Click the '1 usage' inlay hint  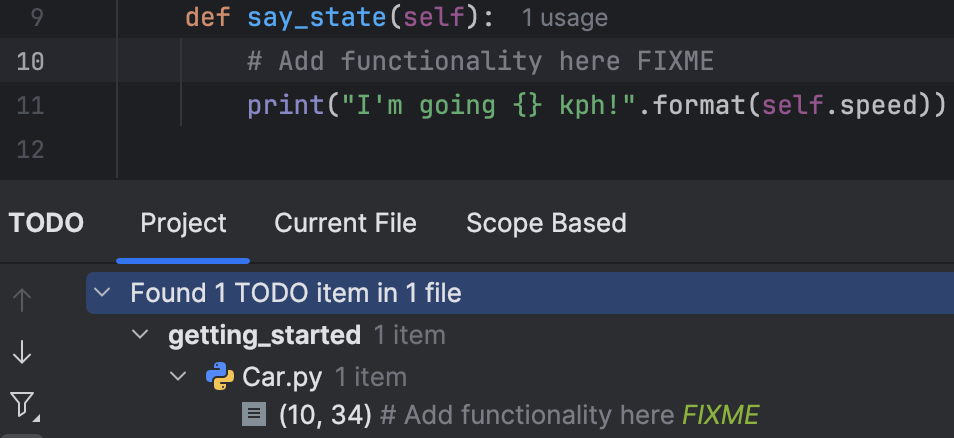[x=564, y=18]
